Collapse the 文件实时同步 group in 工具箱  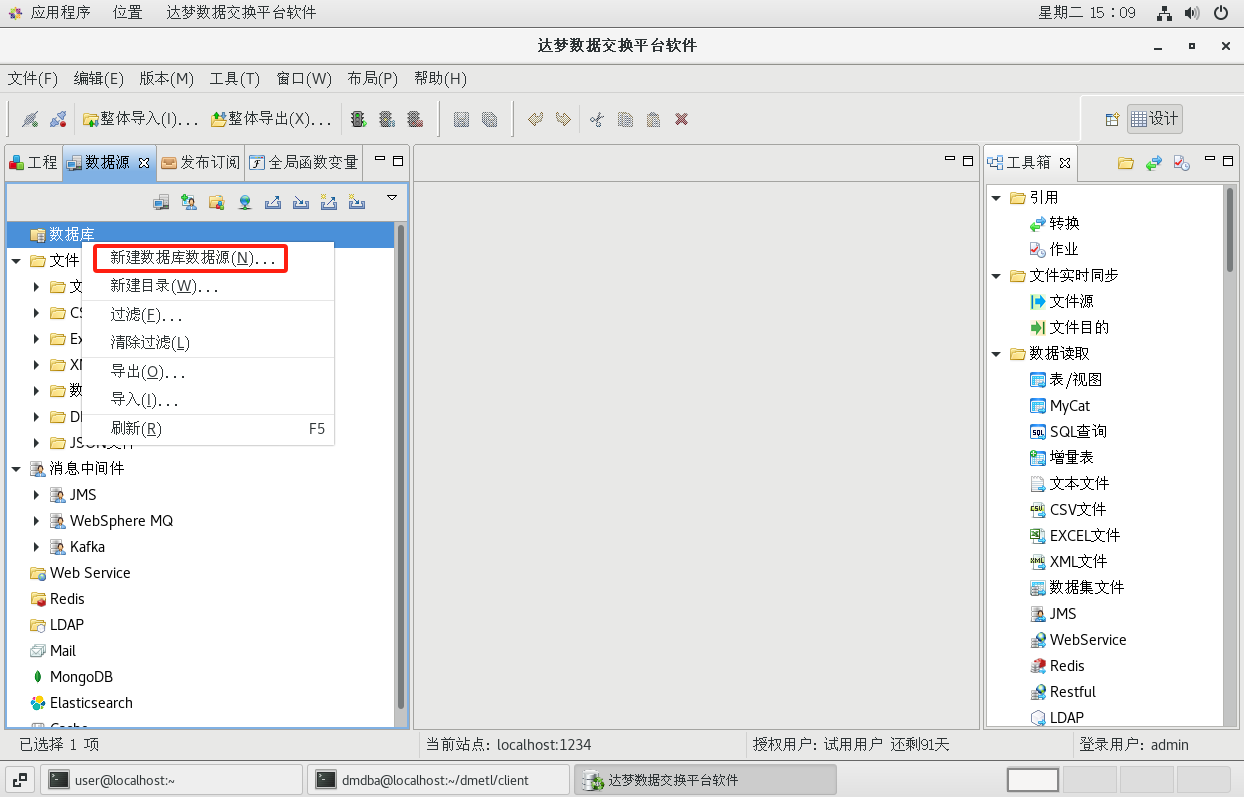(996, 276)
